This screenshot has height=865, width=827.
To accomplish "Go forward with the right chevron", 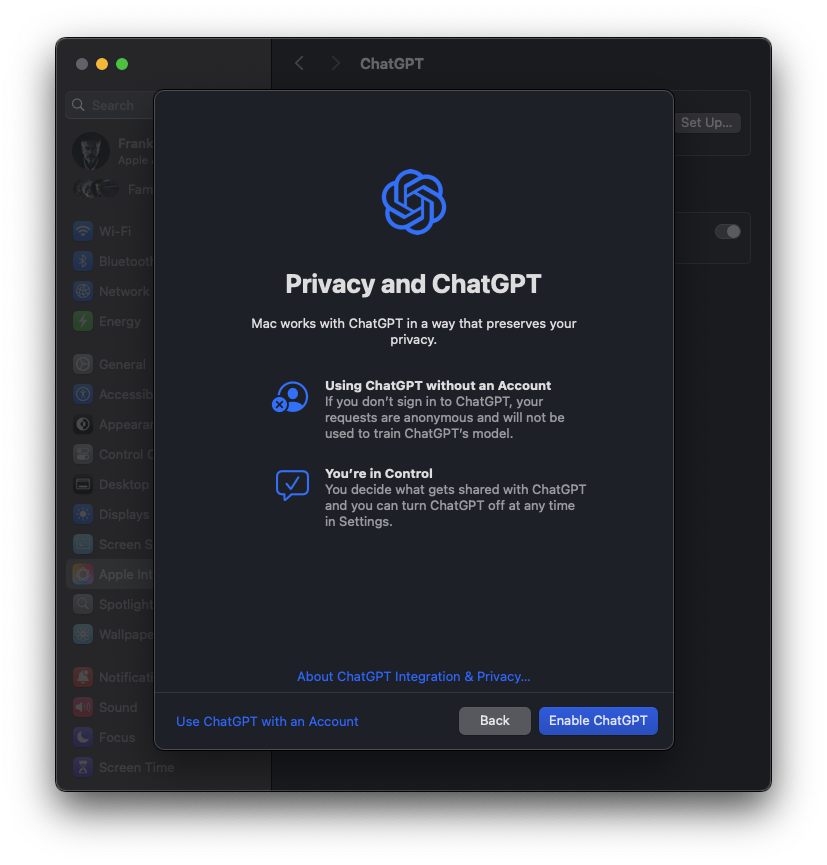I will click(335, 63).
